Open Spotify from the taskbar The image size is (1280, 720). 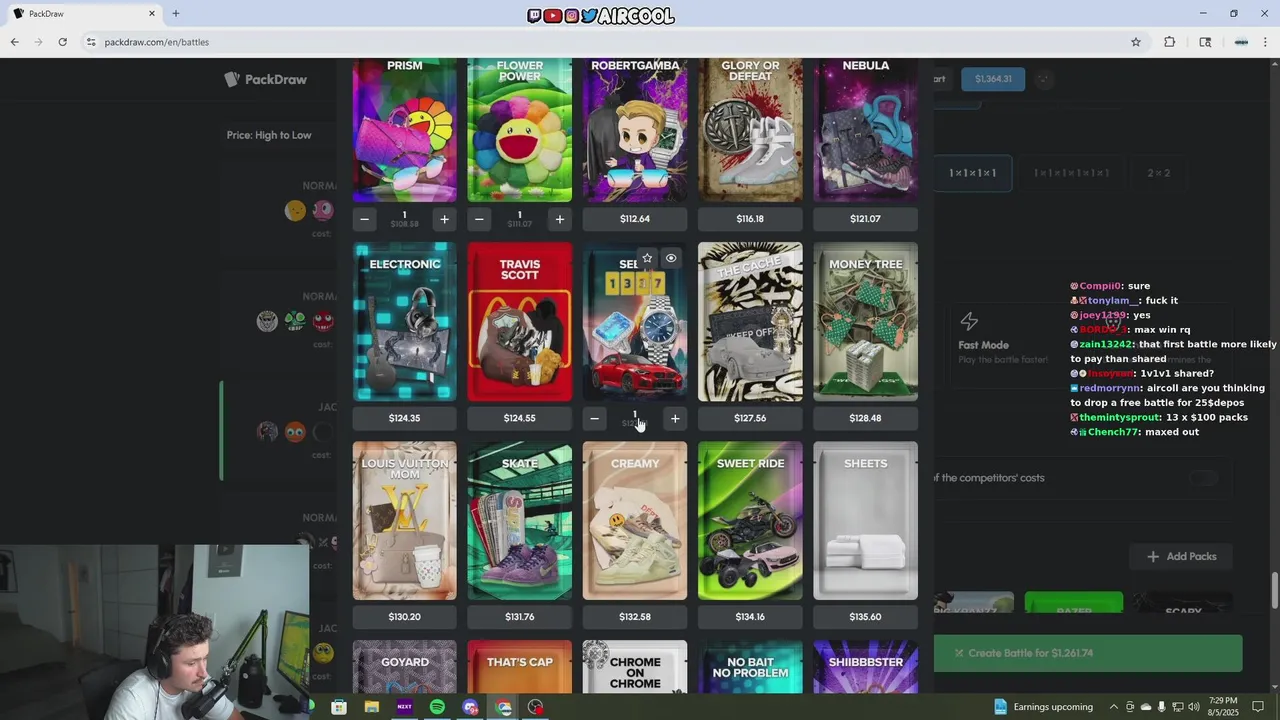coord(437,707)
